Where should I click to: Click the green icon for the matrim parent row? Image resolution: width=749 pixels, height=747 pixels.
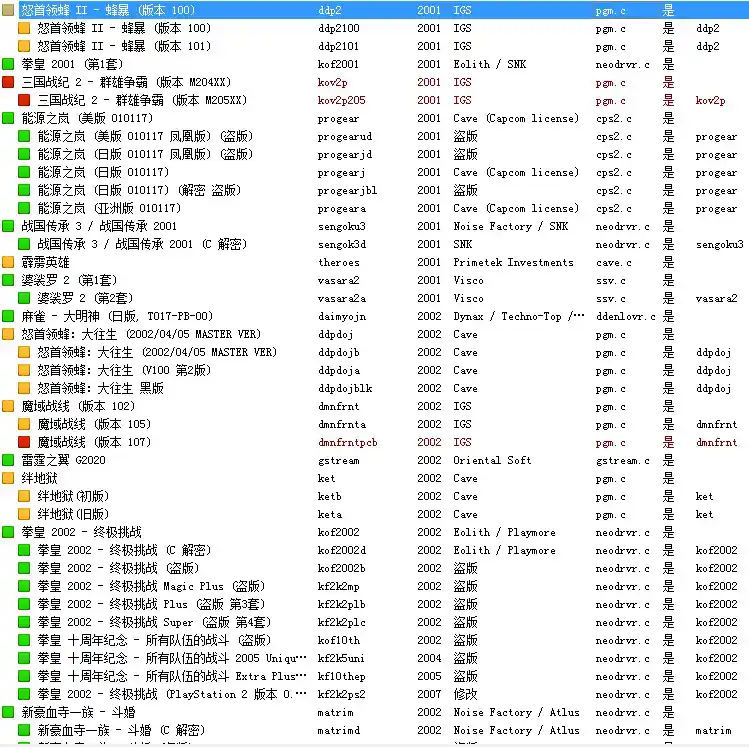point(8,712)
